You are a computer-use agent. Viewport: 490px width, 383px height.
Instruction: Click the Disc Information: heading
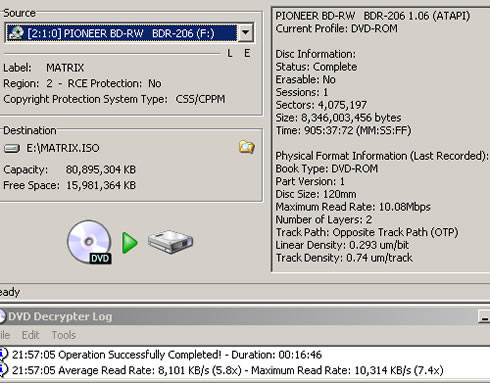315,54
